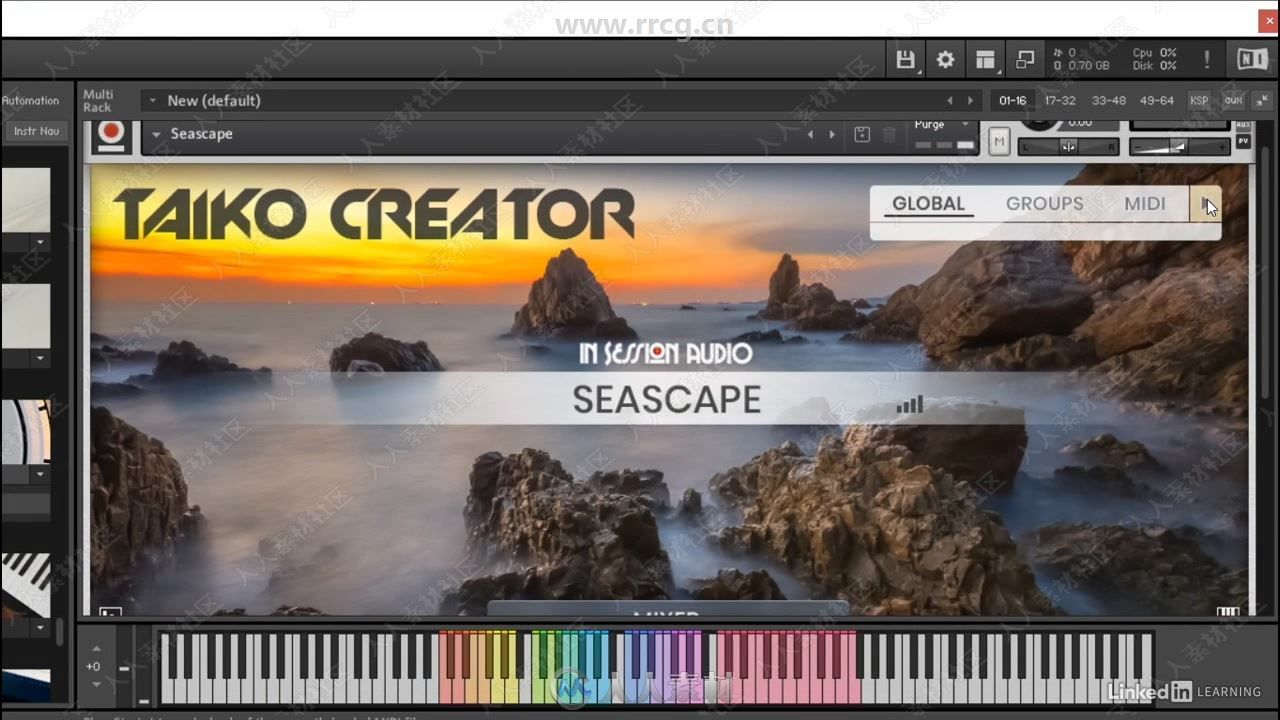This screenshot has height=720, width=1280.
Task: Click the pitch bend wheel strip
Action: [x=124, y=668]
